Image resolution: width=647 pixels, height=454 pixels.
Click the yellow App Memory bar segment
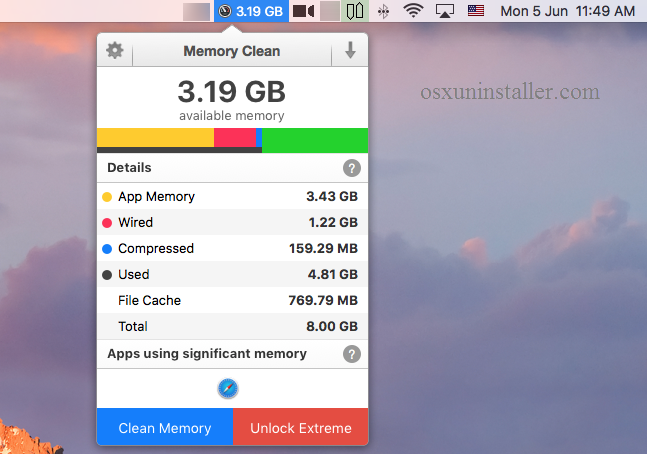coord(155,138)
